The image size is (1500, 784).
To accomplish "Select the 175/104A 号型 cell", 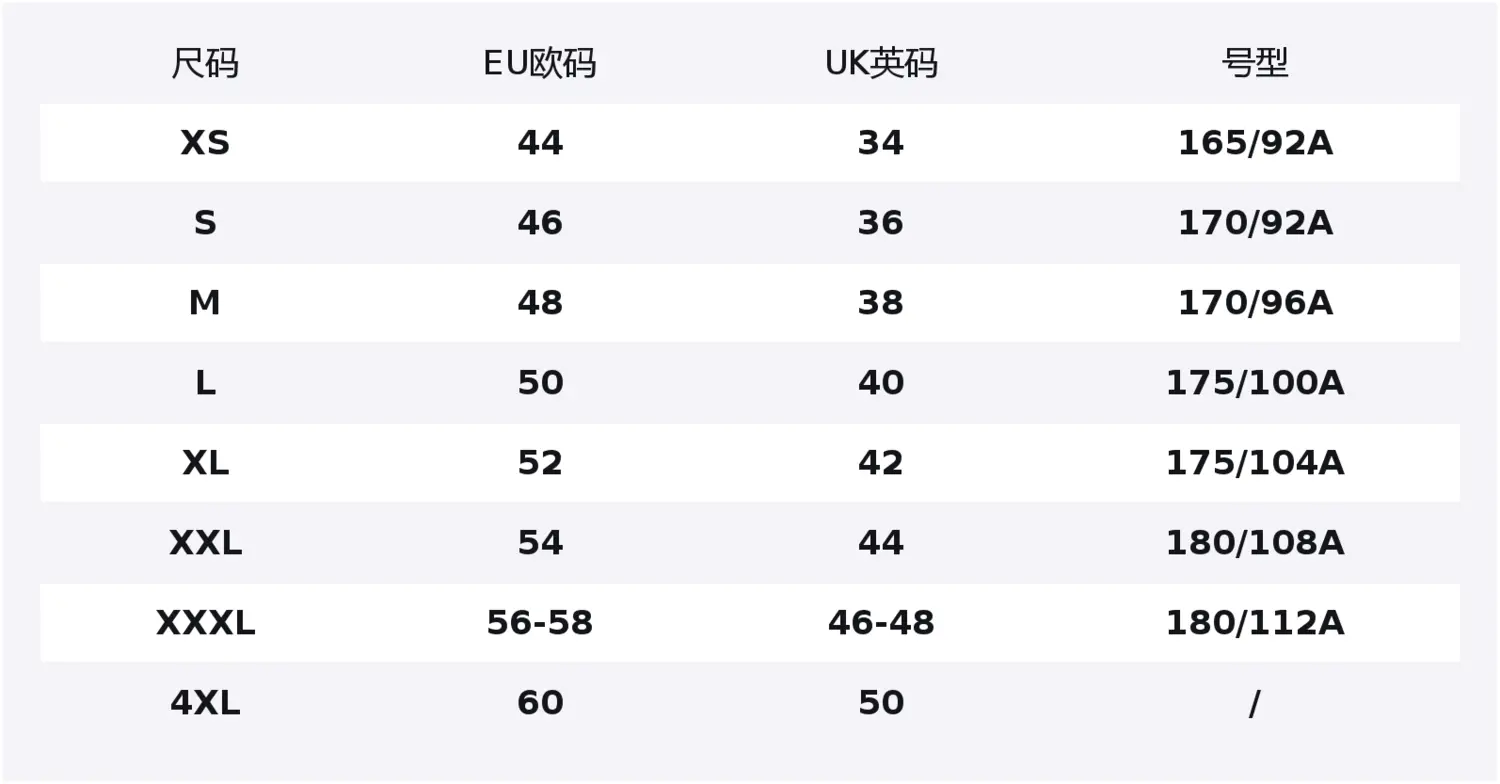I will point(1255,463).
